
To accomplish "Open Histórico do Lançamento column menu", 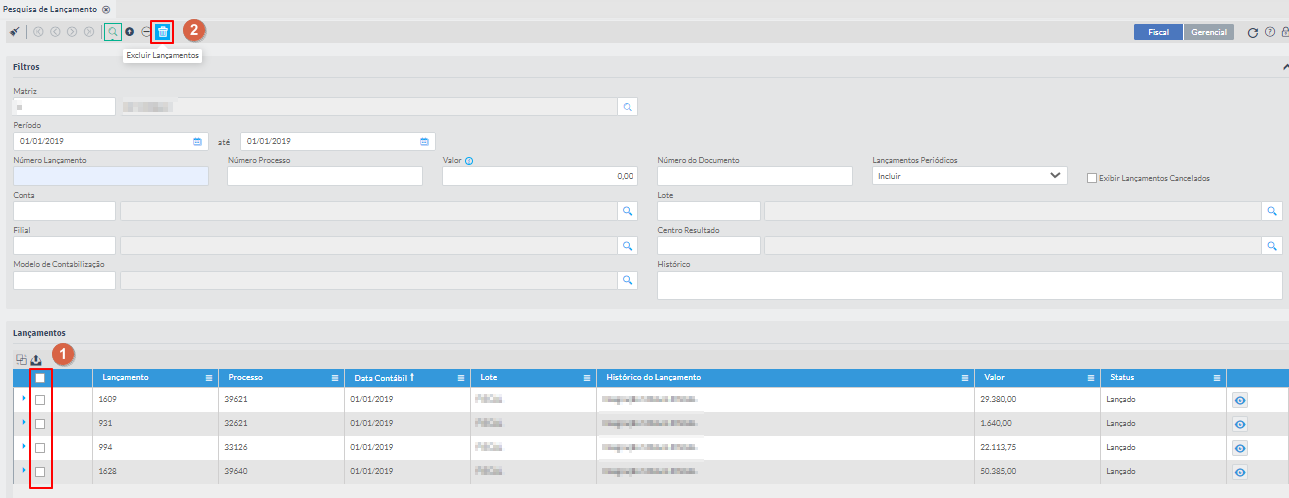I will pos(965,378).
